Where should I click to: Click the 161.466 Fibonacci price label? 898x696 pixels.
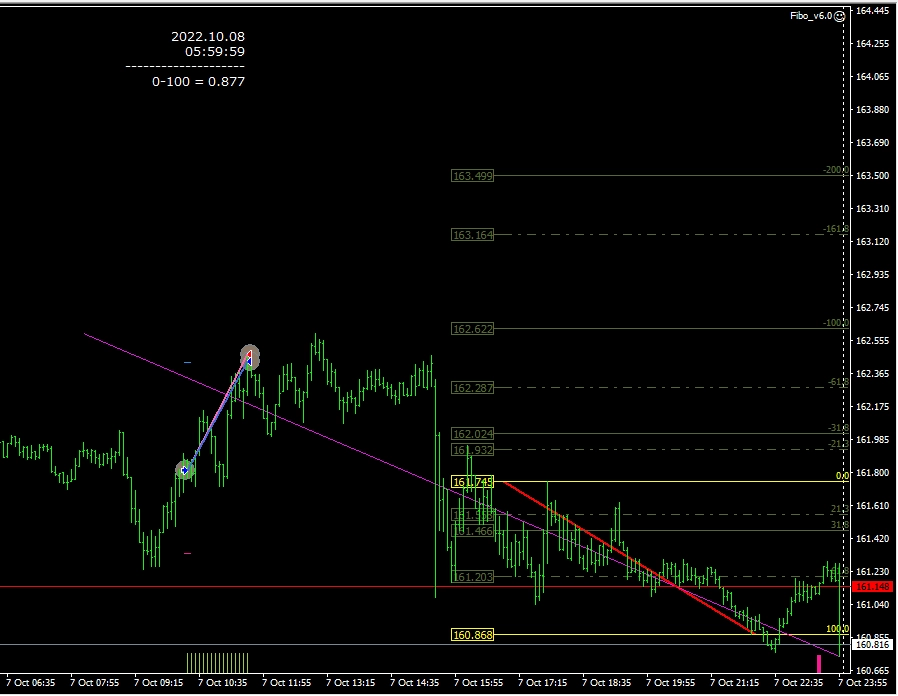click(472, 531)
